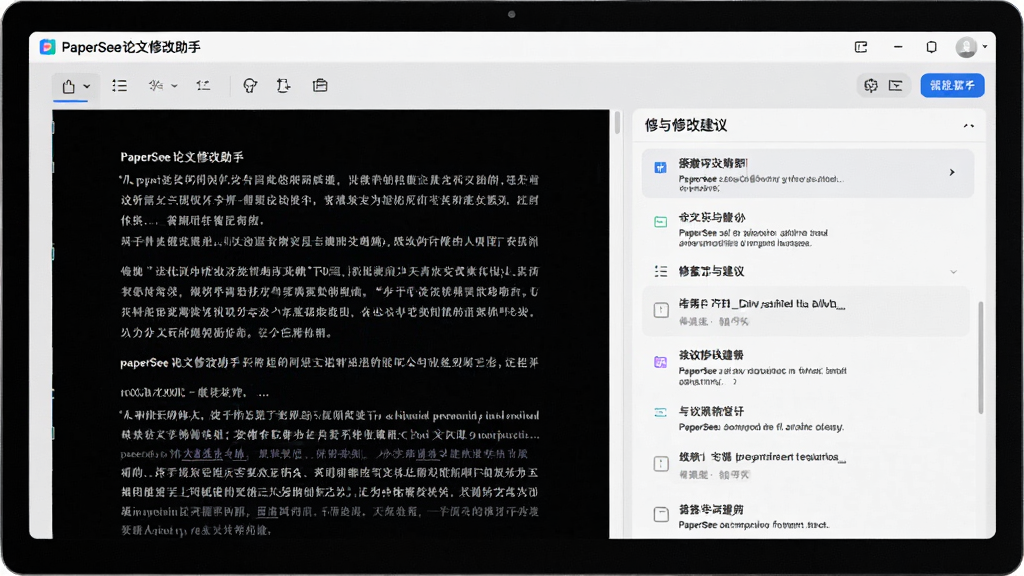Click the underlined link text in document paragraph
Image resolution: width=1024 pixels, height=576 pixels.
pos(214,453)
